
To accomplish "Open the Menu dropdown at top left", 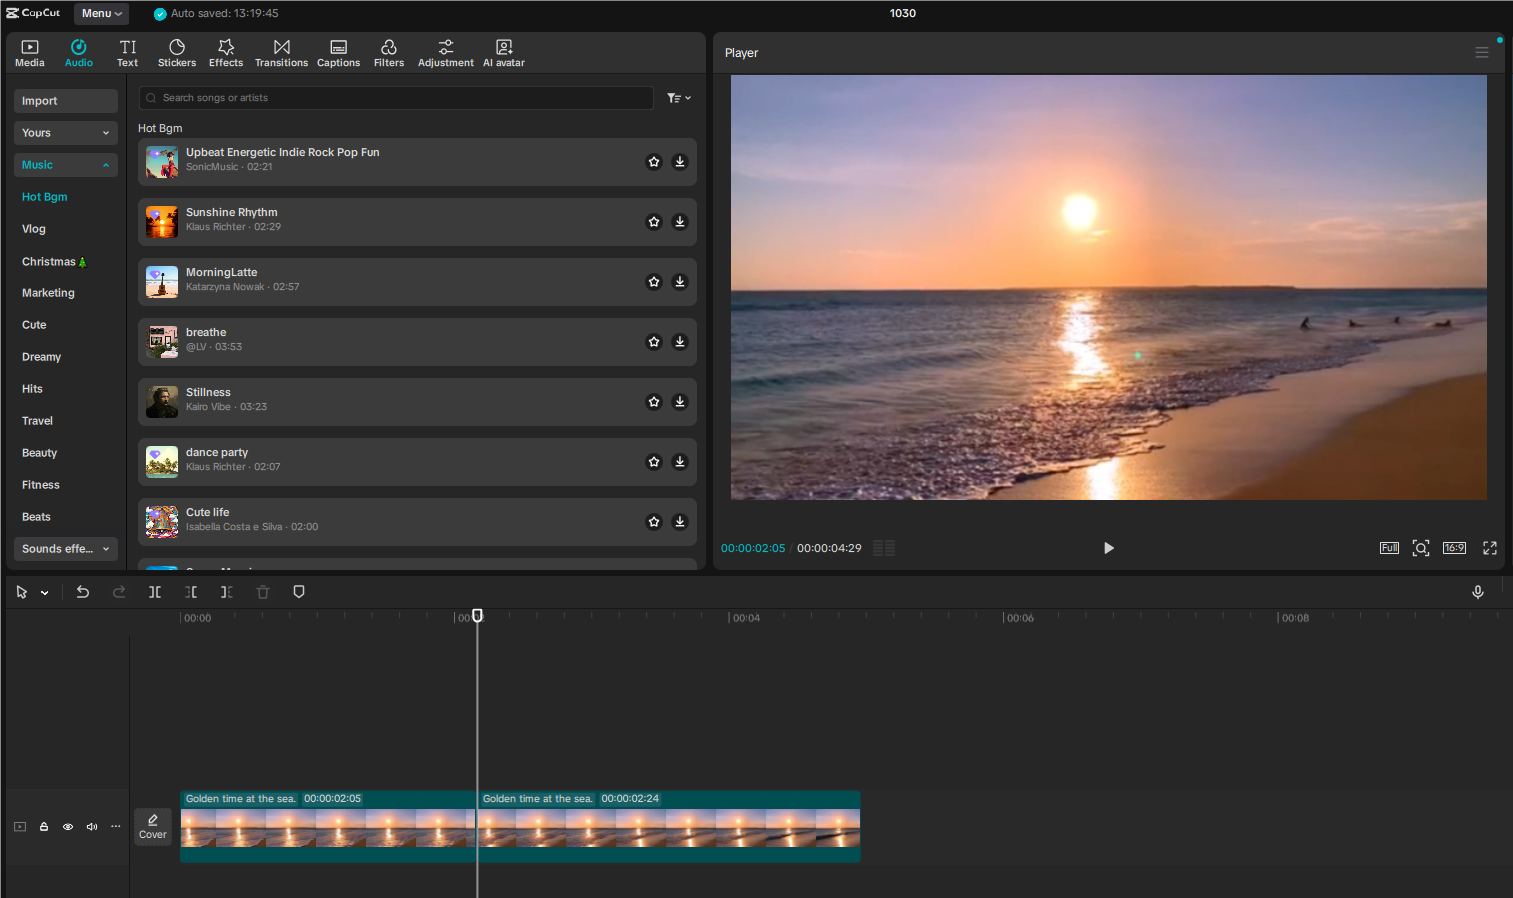I will [x=100, y=13].
